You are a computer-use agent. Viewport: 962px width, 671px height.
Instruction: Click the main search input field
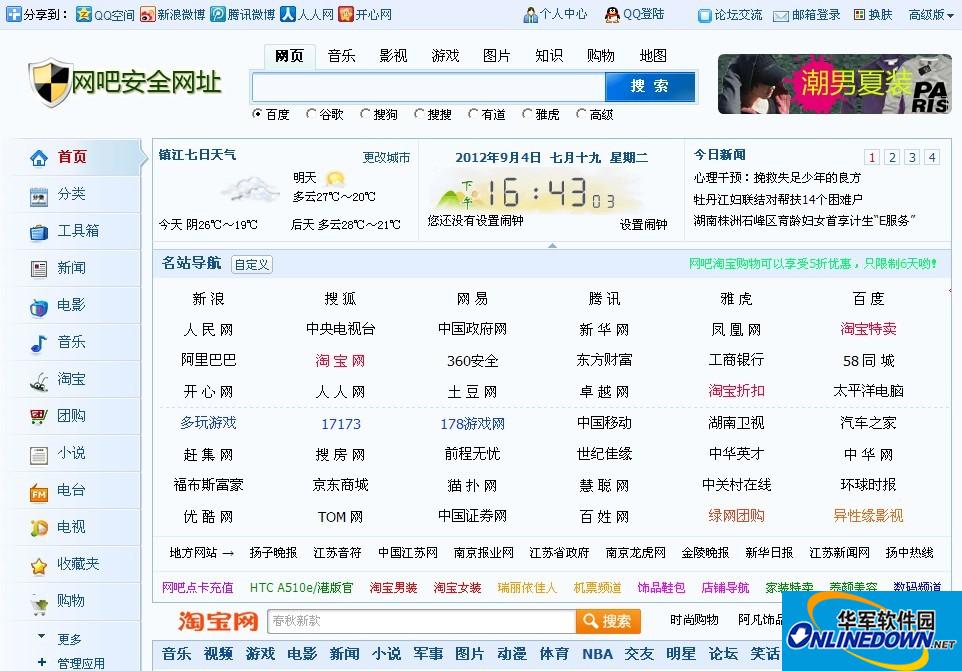[429, 86]
